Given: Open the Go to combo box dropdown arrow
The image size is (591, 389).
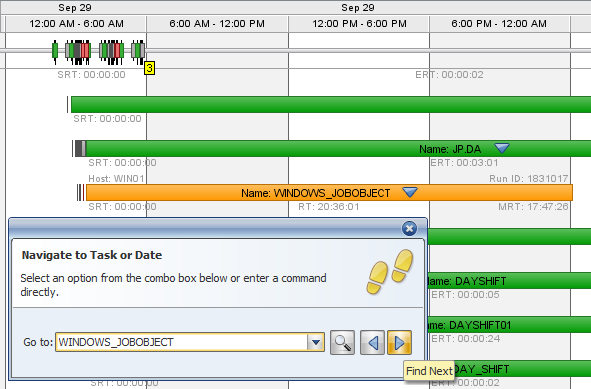Looking at the screenshot, I should coord(316,342).
